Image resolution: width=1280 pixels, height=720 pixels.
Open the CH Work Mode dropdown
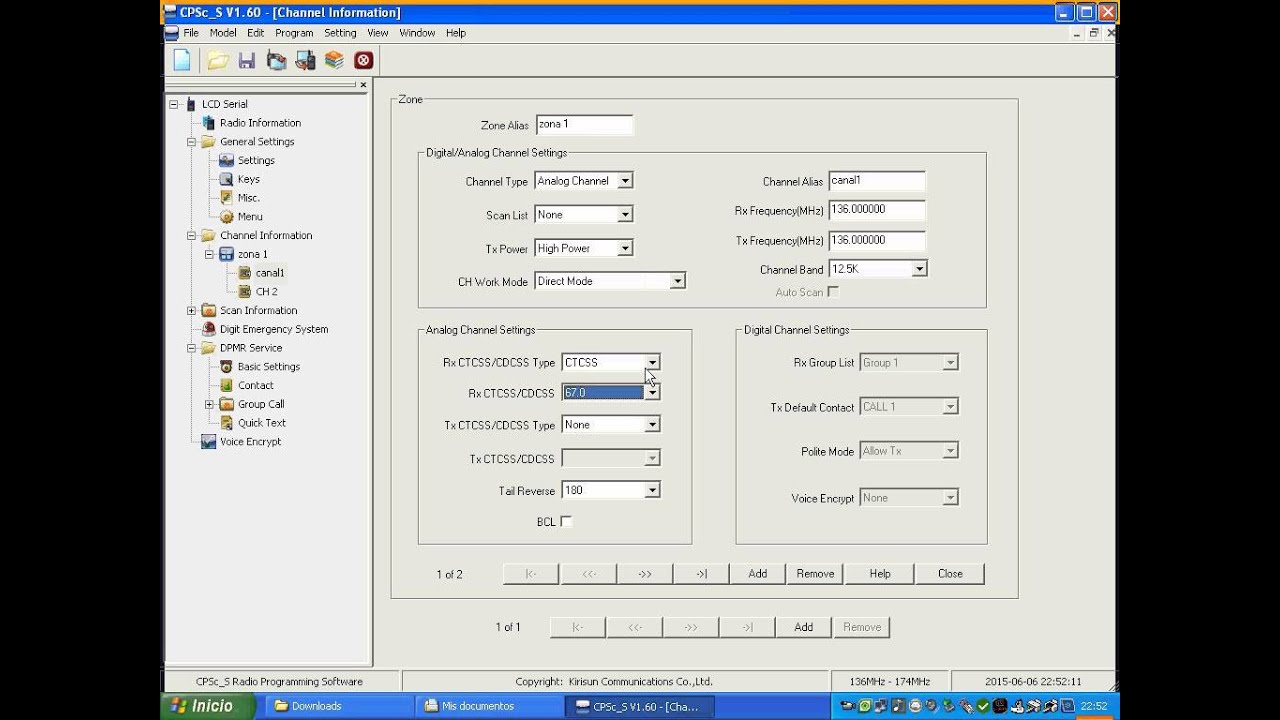(x=677, y=281)
